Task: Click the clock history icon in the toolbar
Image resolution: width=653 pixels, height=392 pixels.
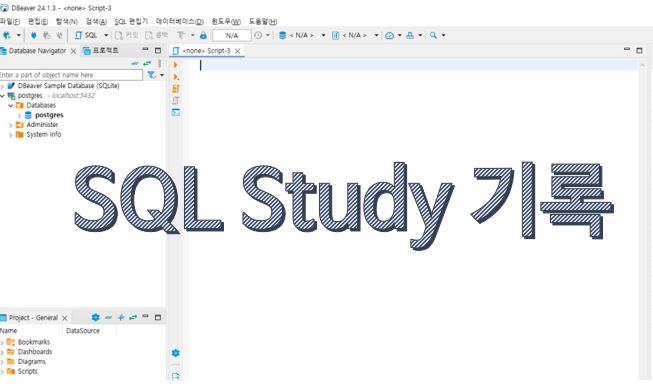Action: click(x=258, y=35)
